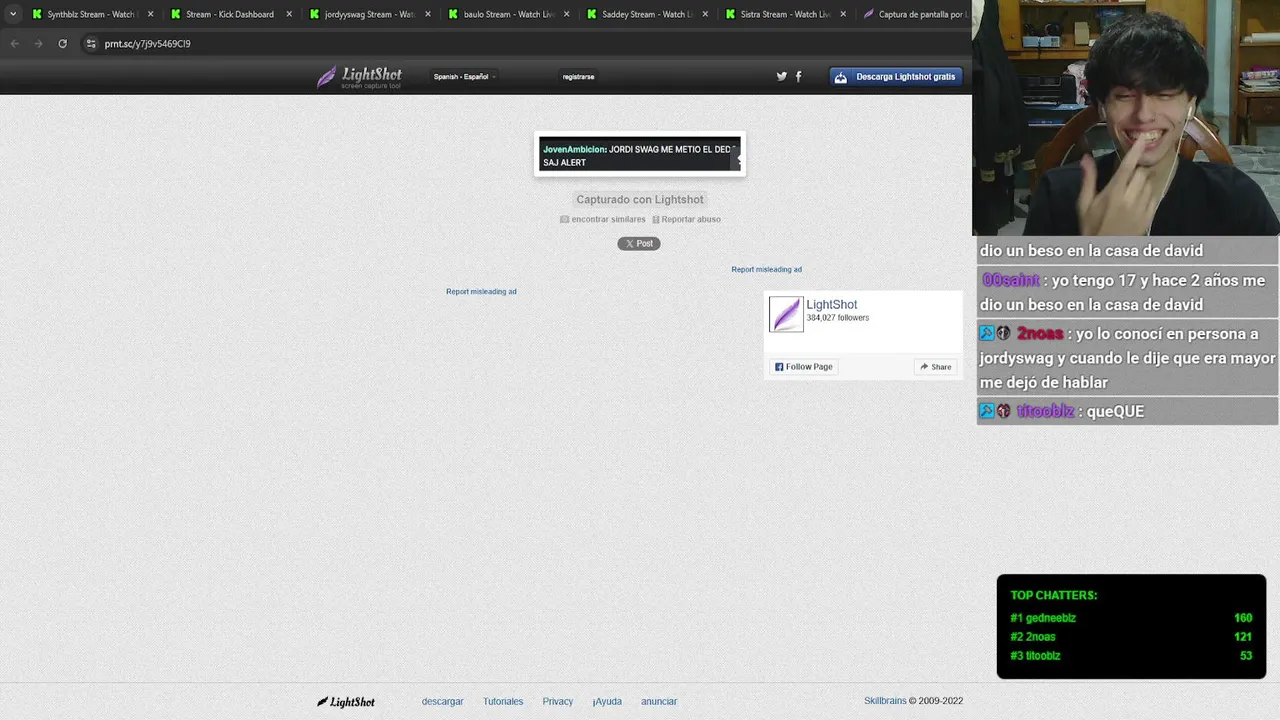The height and width of the screenshot is (720, 1280).
Task: Open LightShot Facebook widget avatar
Action: coord(786,314)
